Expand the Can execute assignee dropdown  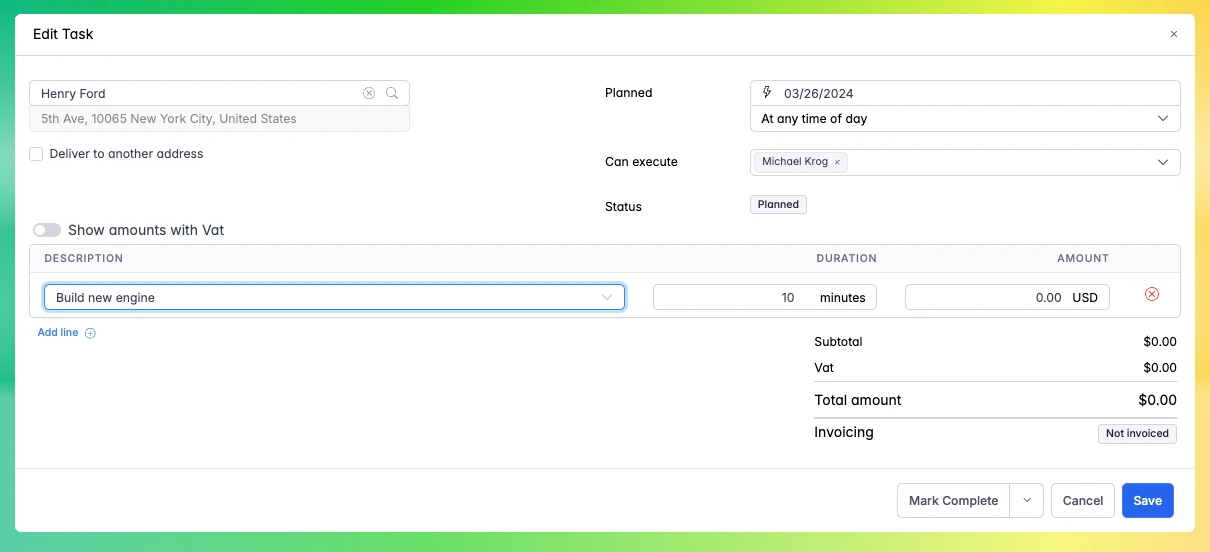tap(1163, 162)
